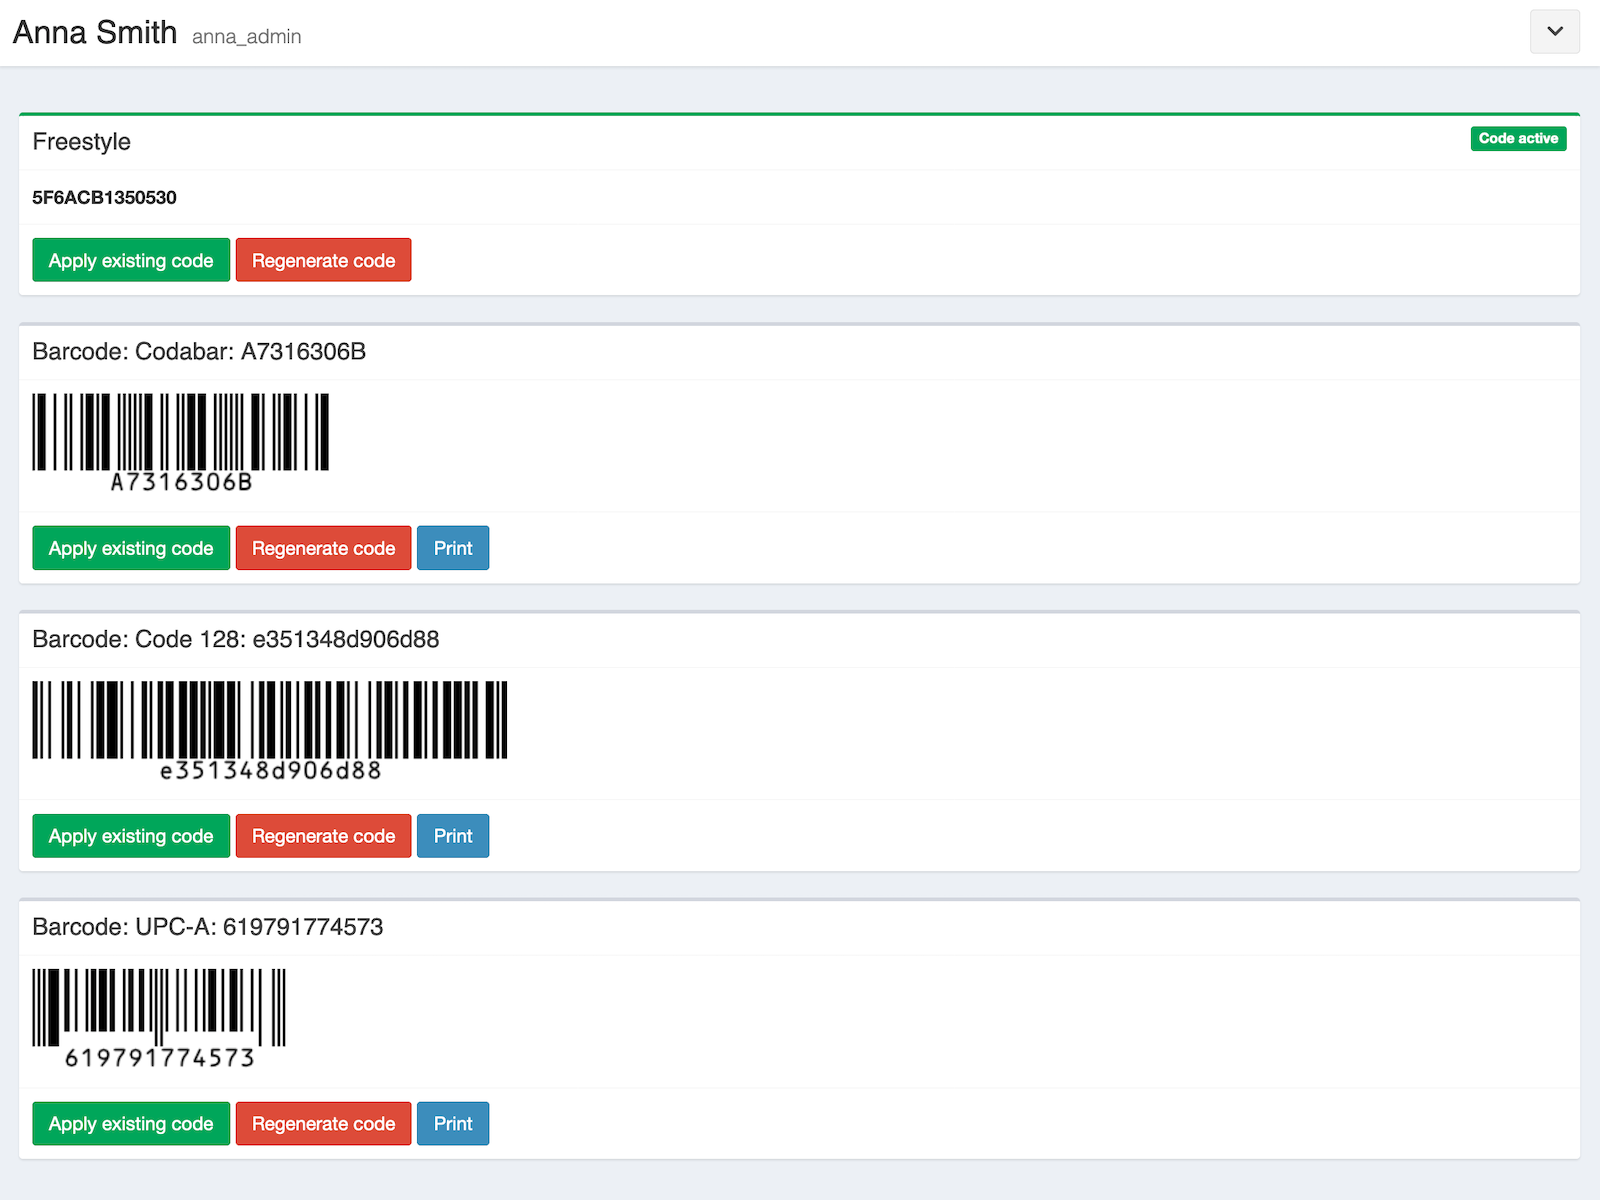Image resolution: width=1600 pixels, height=1200 pixels.
Task: Select the Codabar A7316306B barcode image
Action: (181, 444)
